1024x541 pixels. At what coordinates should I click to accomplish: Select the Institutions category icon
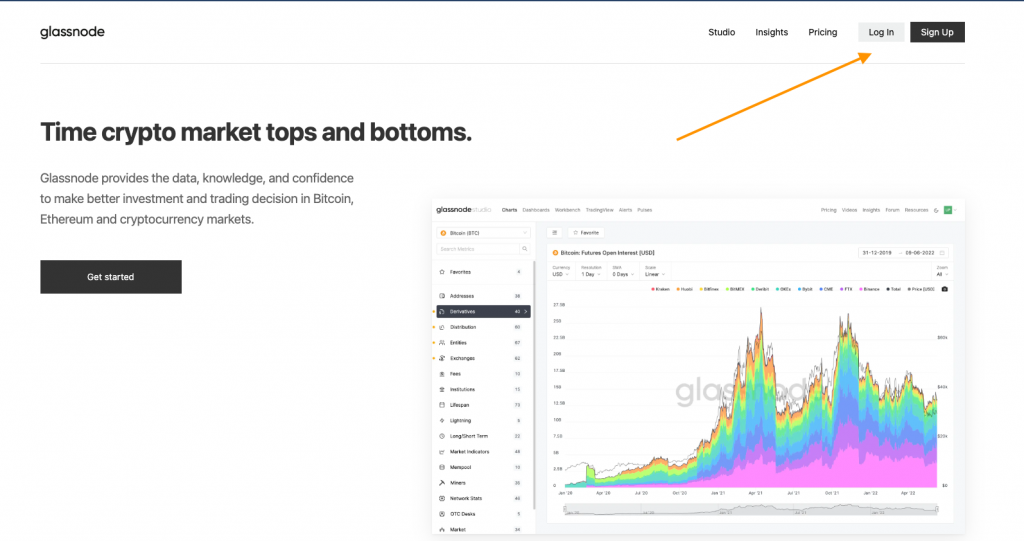442,389
